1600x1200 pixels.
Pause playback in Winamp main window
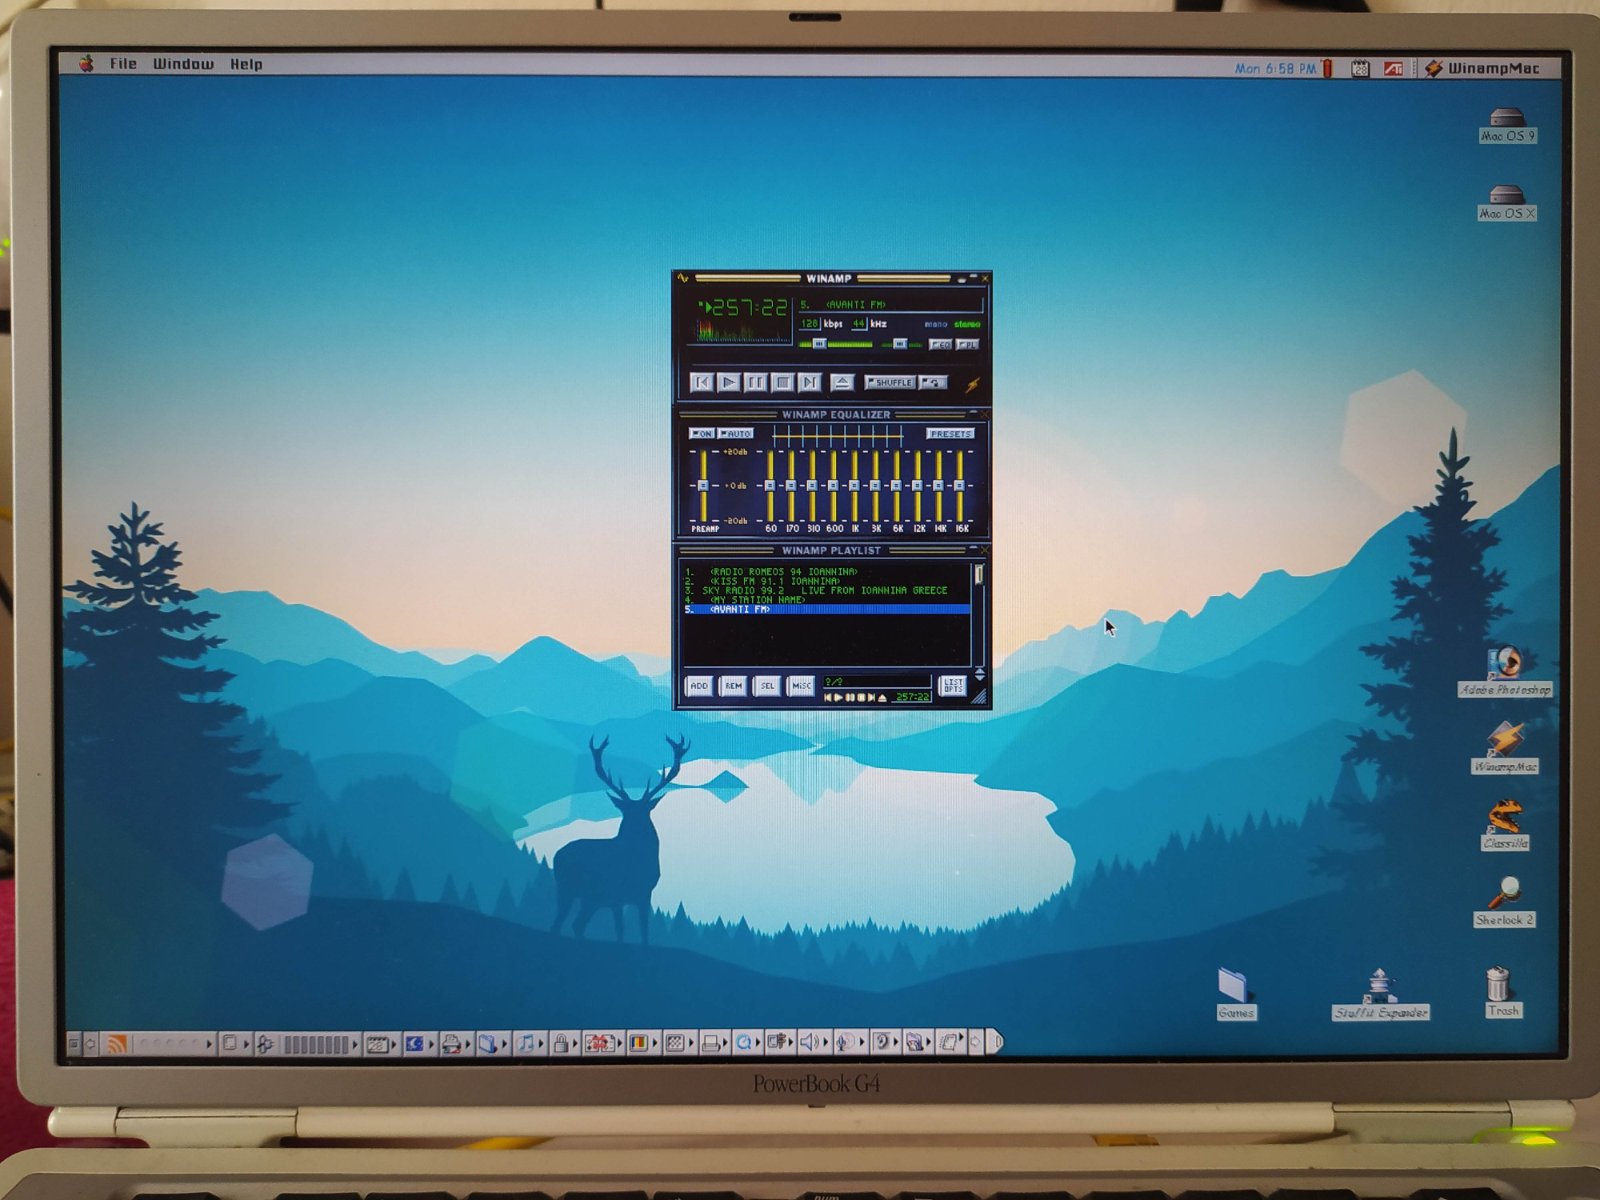[x=756, y=382]
